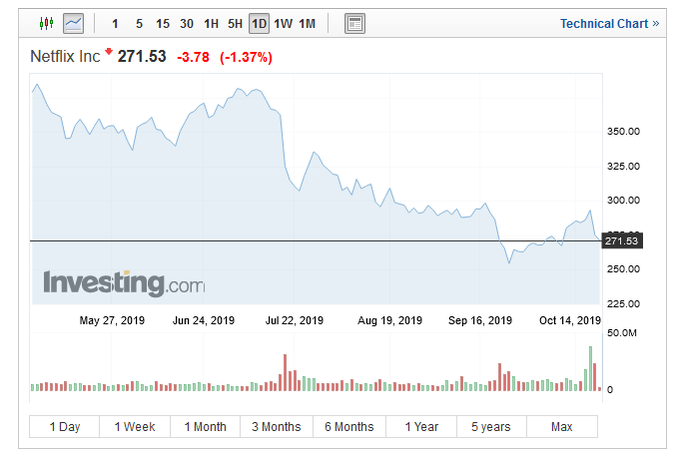
Task: Show the 1 Week range
Action: click(x=135, y=426)
